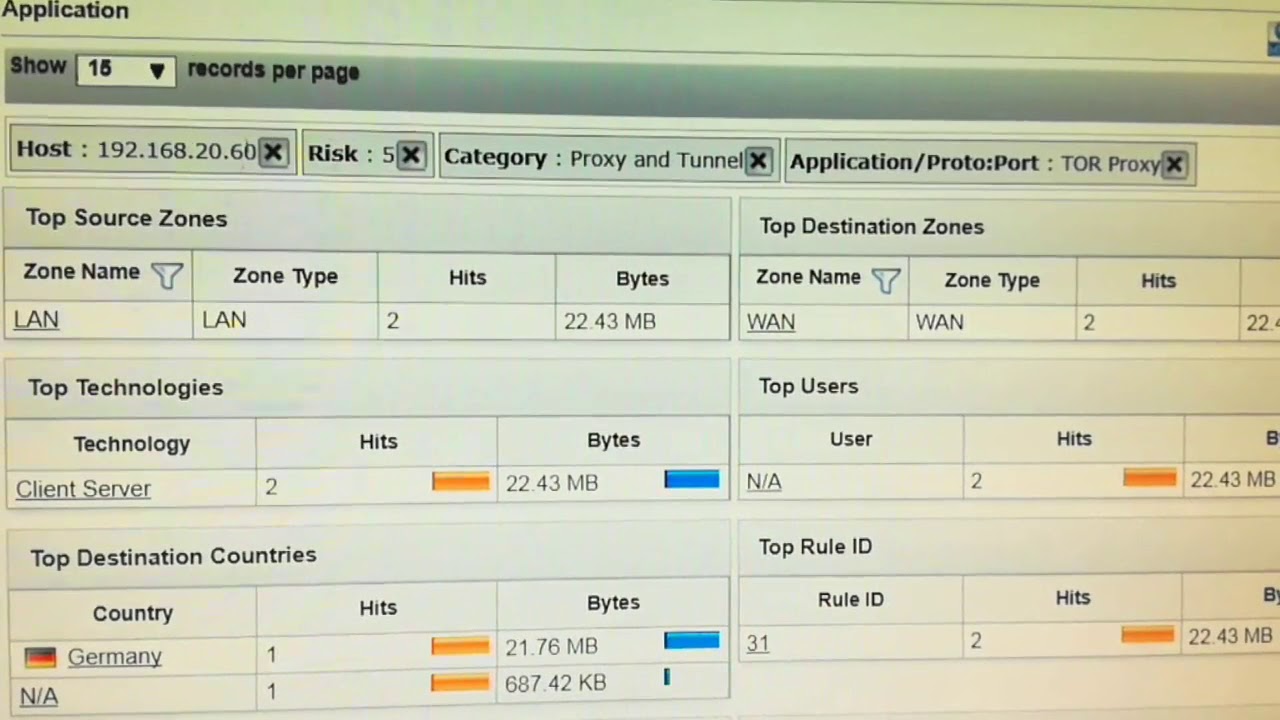
Task: Click 22.43 MB value in Rule 31 row
Action: 1230,636
